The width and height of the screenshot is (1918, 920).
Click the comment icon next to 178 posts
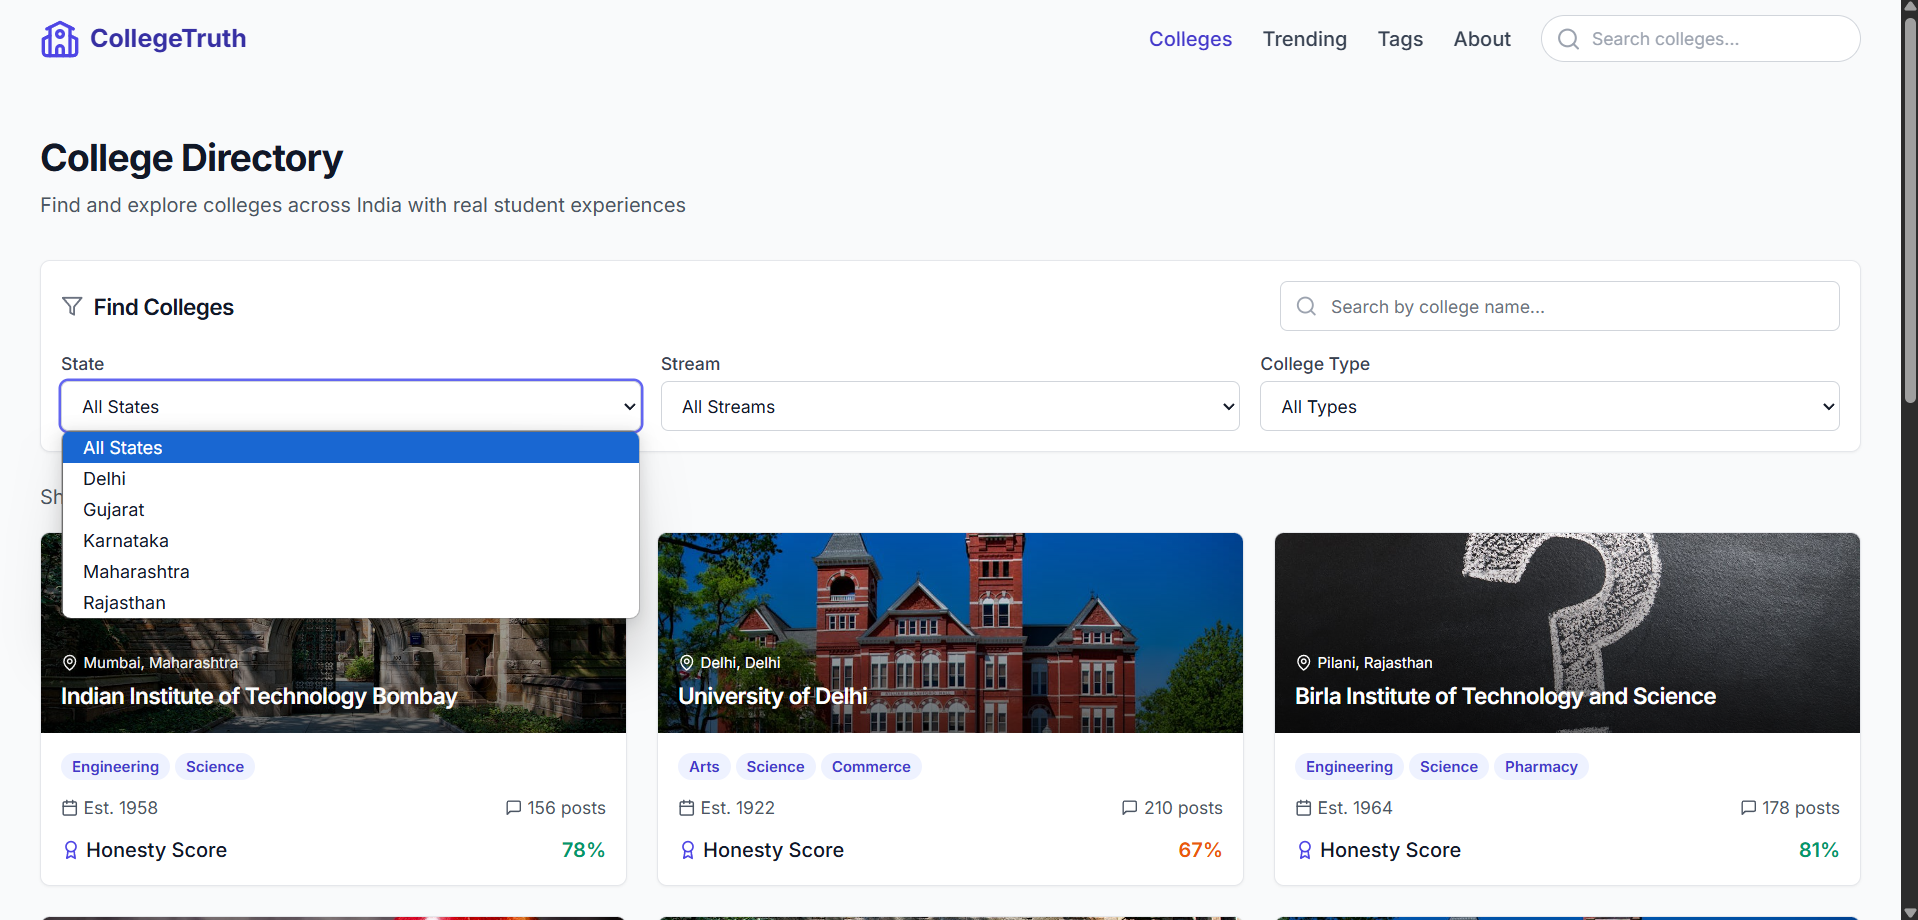pyautogui.click(x=1749, y=808)
